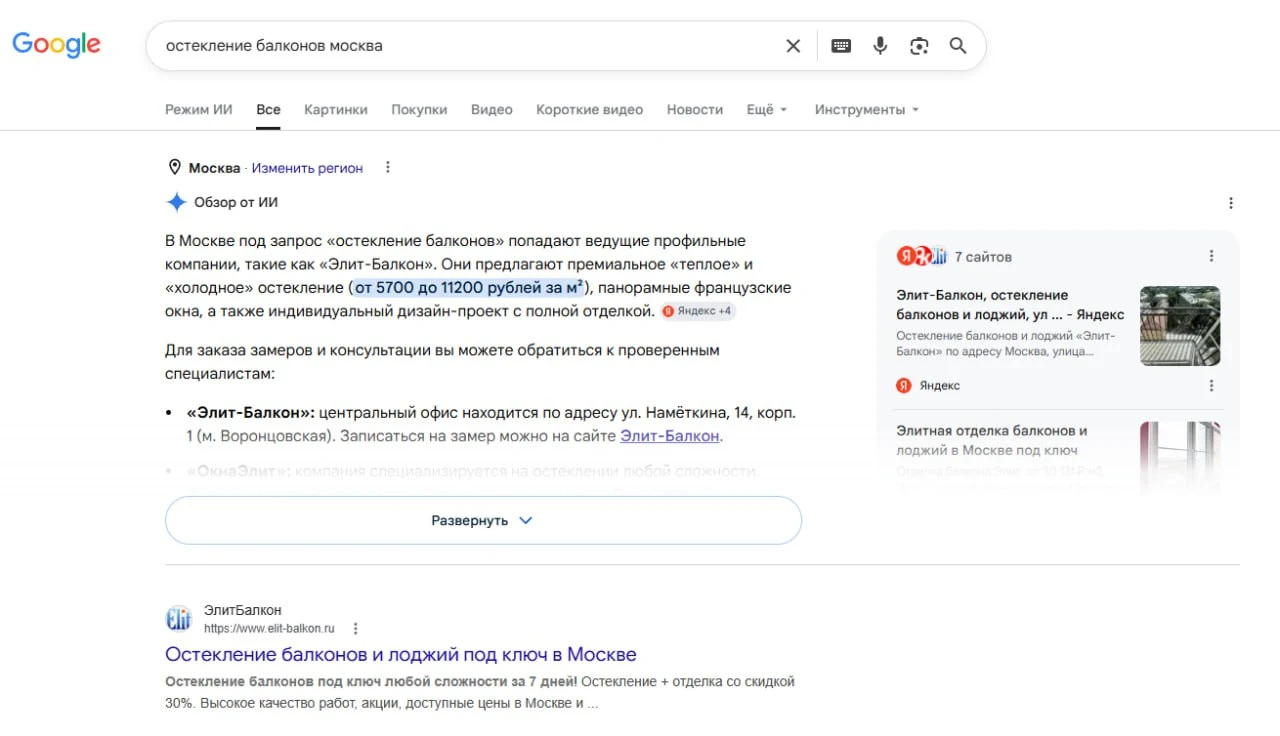Screen dimensions: 1280x736
Task: Open three-dot menu beside elit-balkon.ru URL
Action: [x=355, y=629]
